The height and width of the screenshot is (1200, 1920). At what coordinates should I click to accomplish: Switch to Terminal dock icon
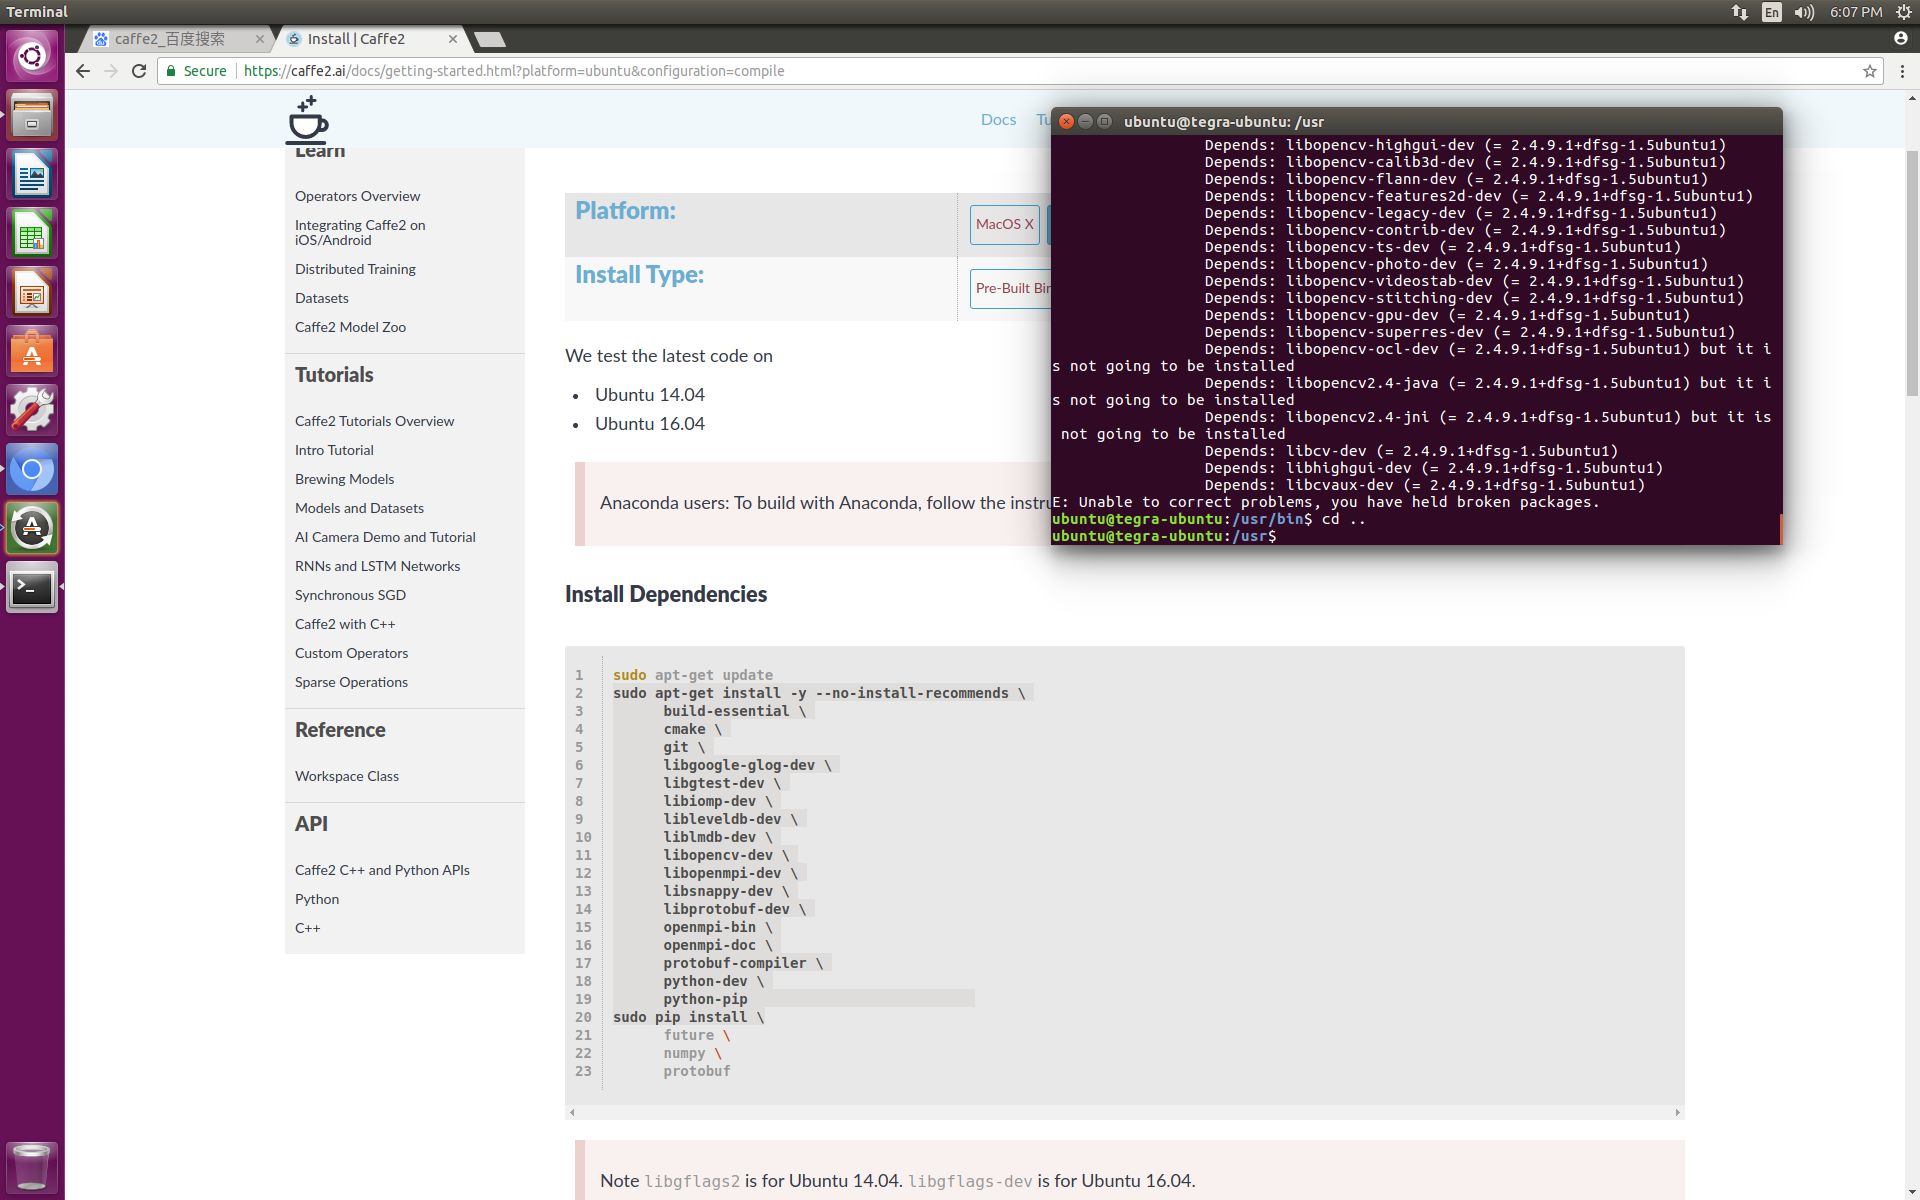[x=32, y=588]
